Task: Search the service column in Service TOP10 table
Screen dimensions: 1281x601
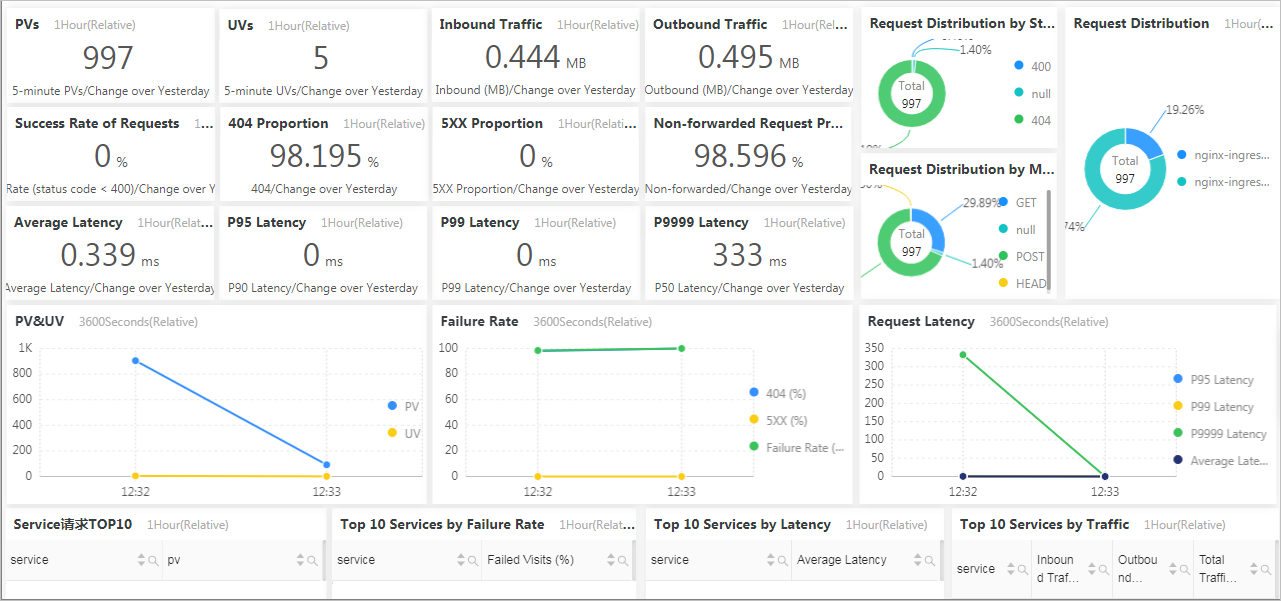Action: click(153, 561)
